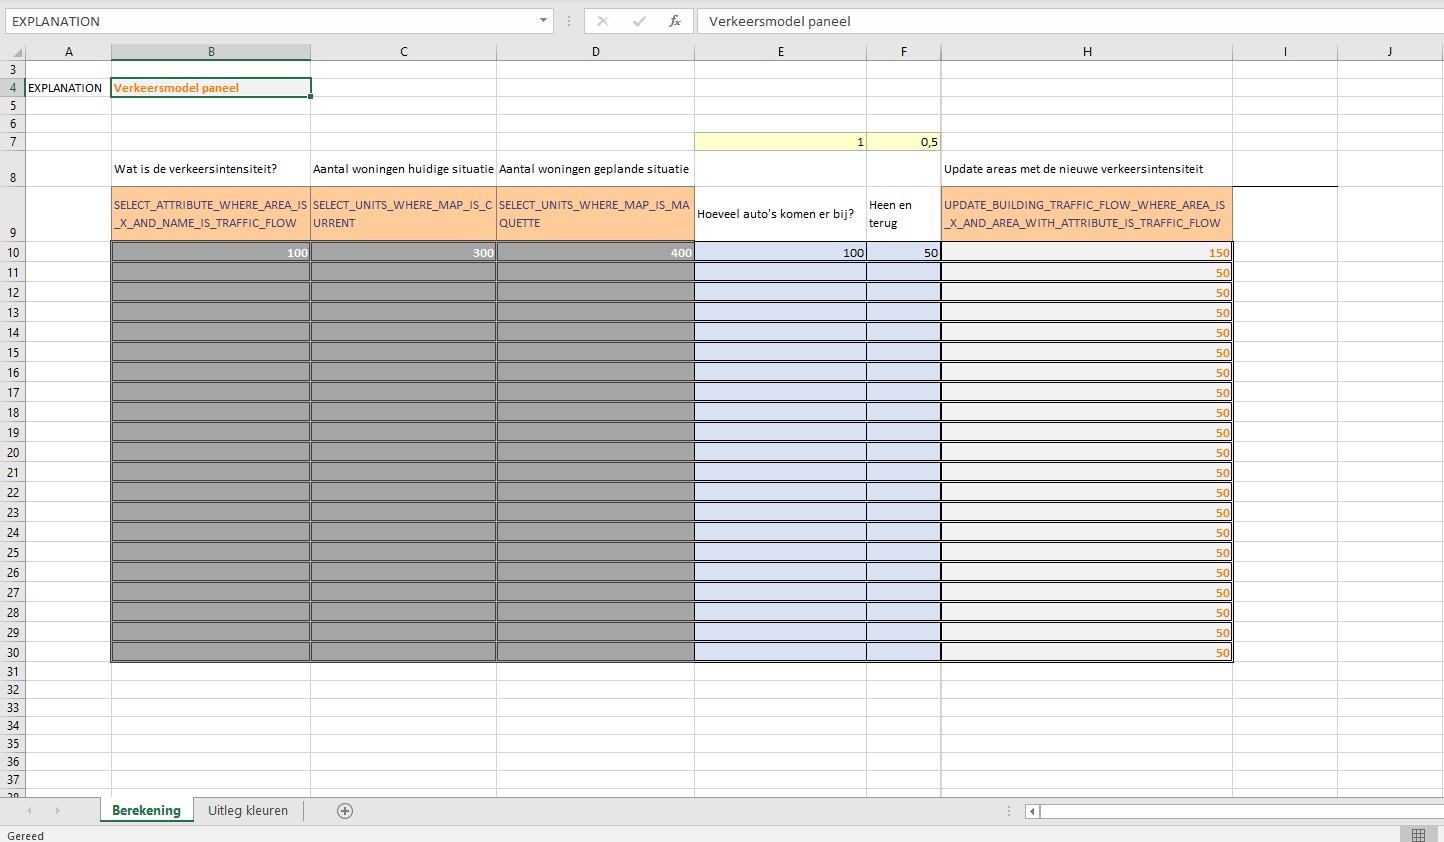Click the next sheet navigation arrow
The image size is (1444, 842).
click(x=57, y=811)
